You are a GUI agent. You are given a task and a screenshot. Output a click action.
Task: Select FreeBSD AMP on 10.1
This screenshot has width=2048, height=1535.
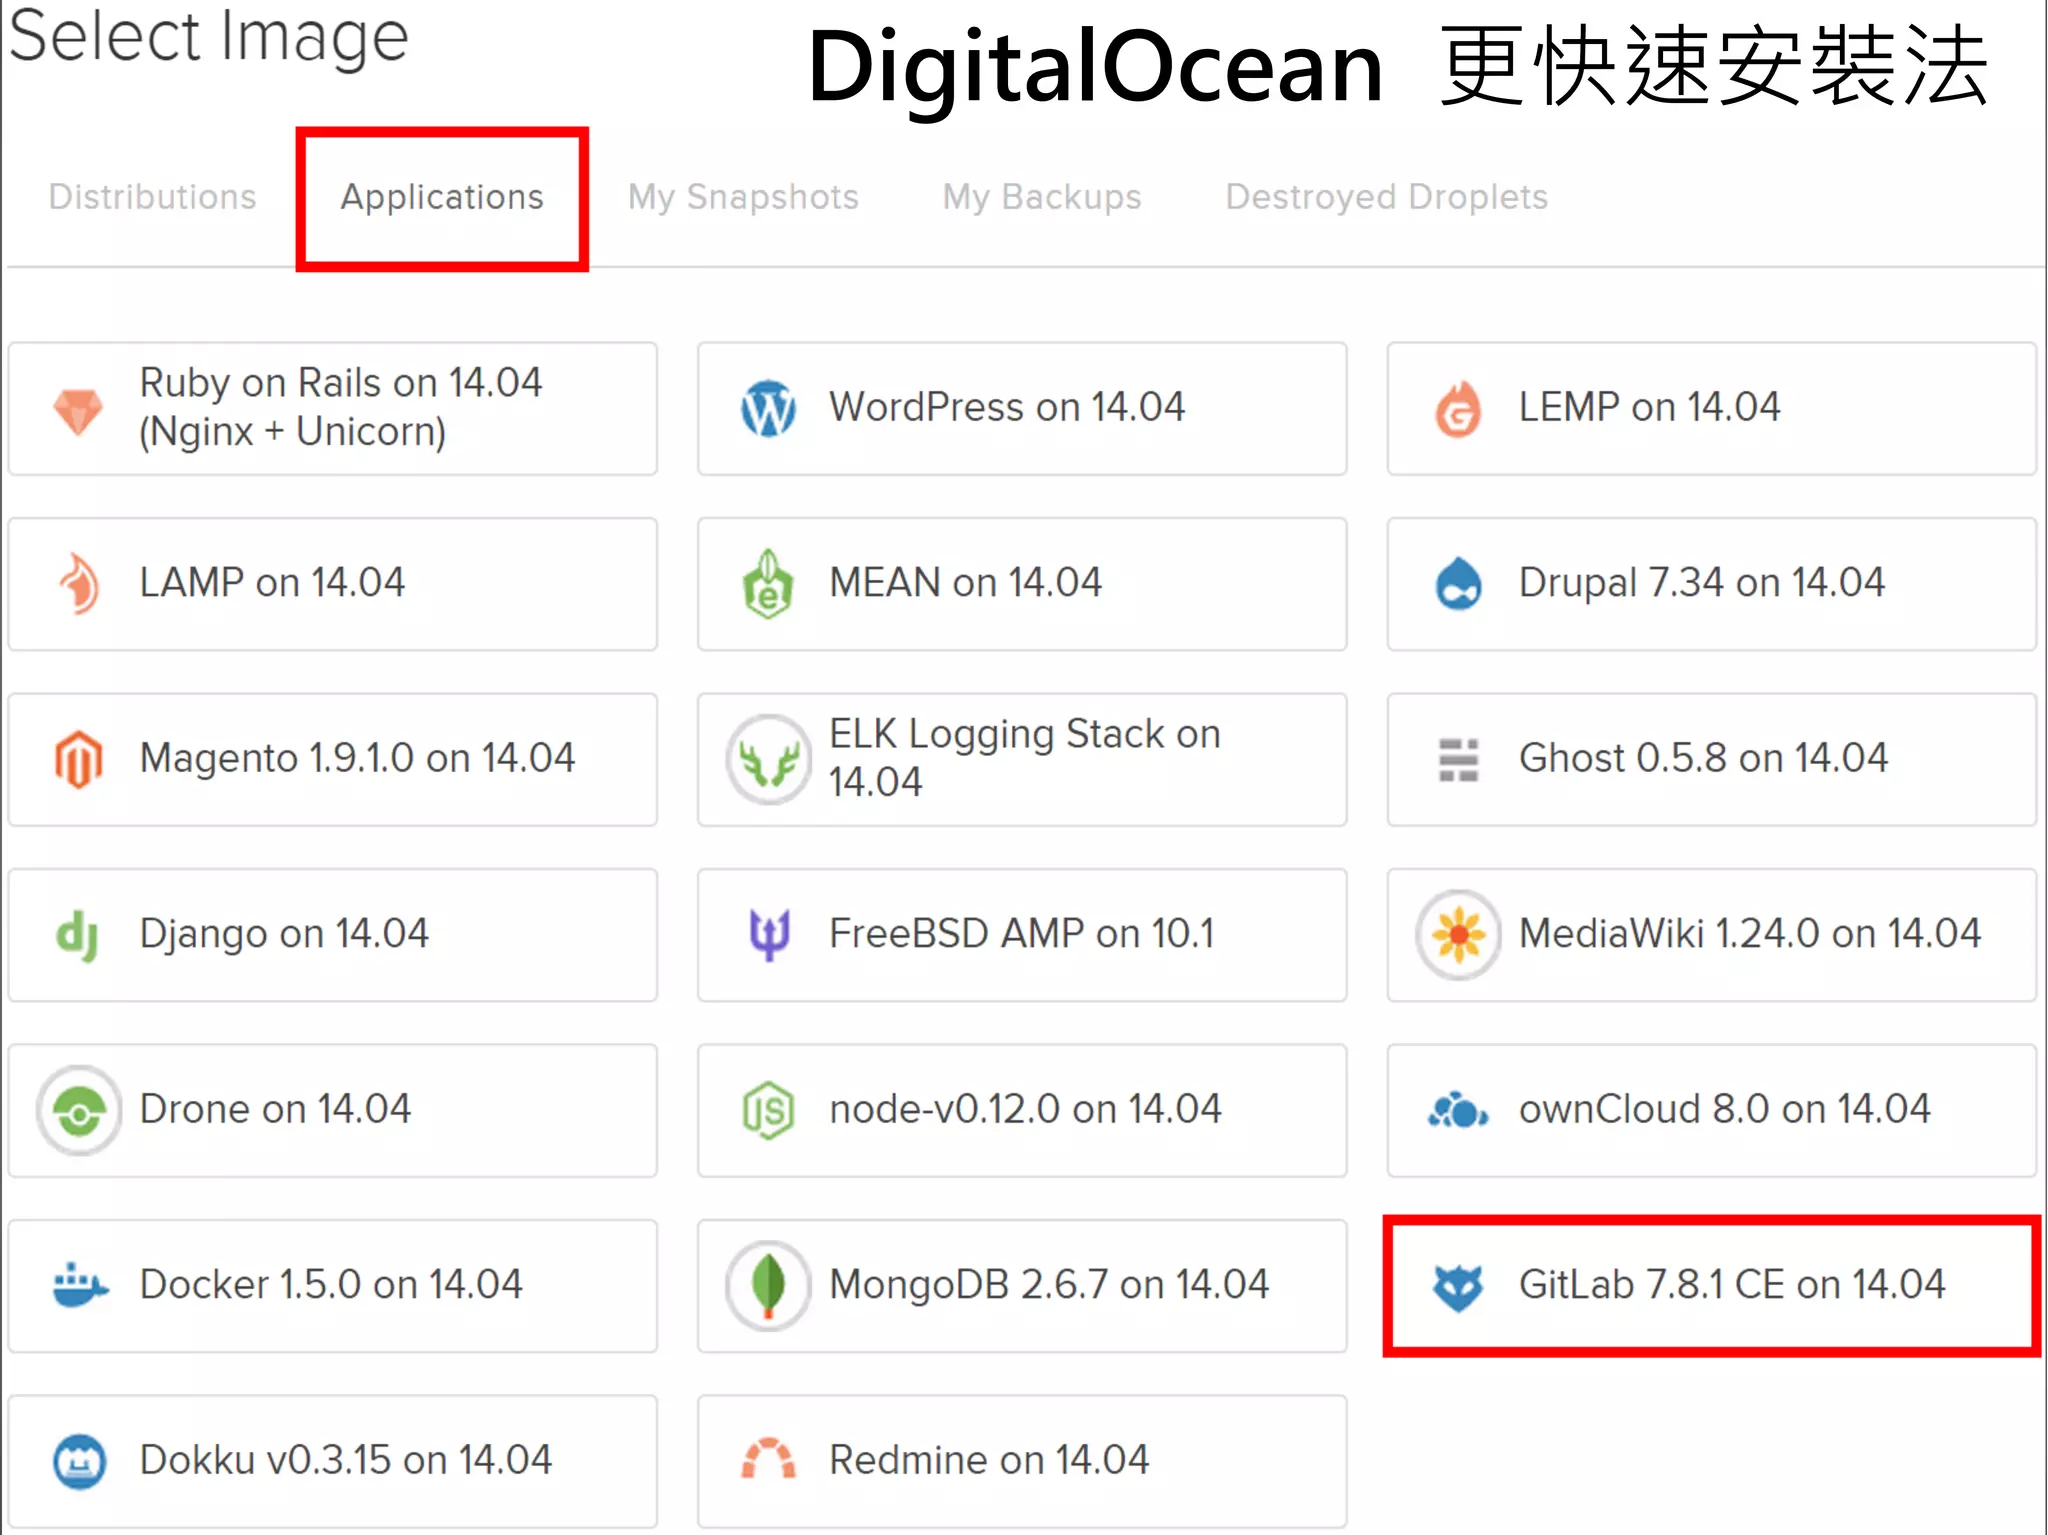1022,935
